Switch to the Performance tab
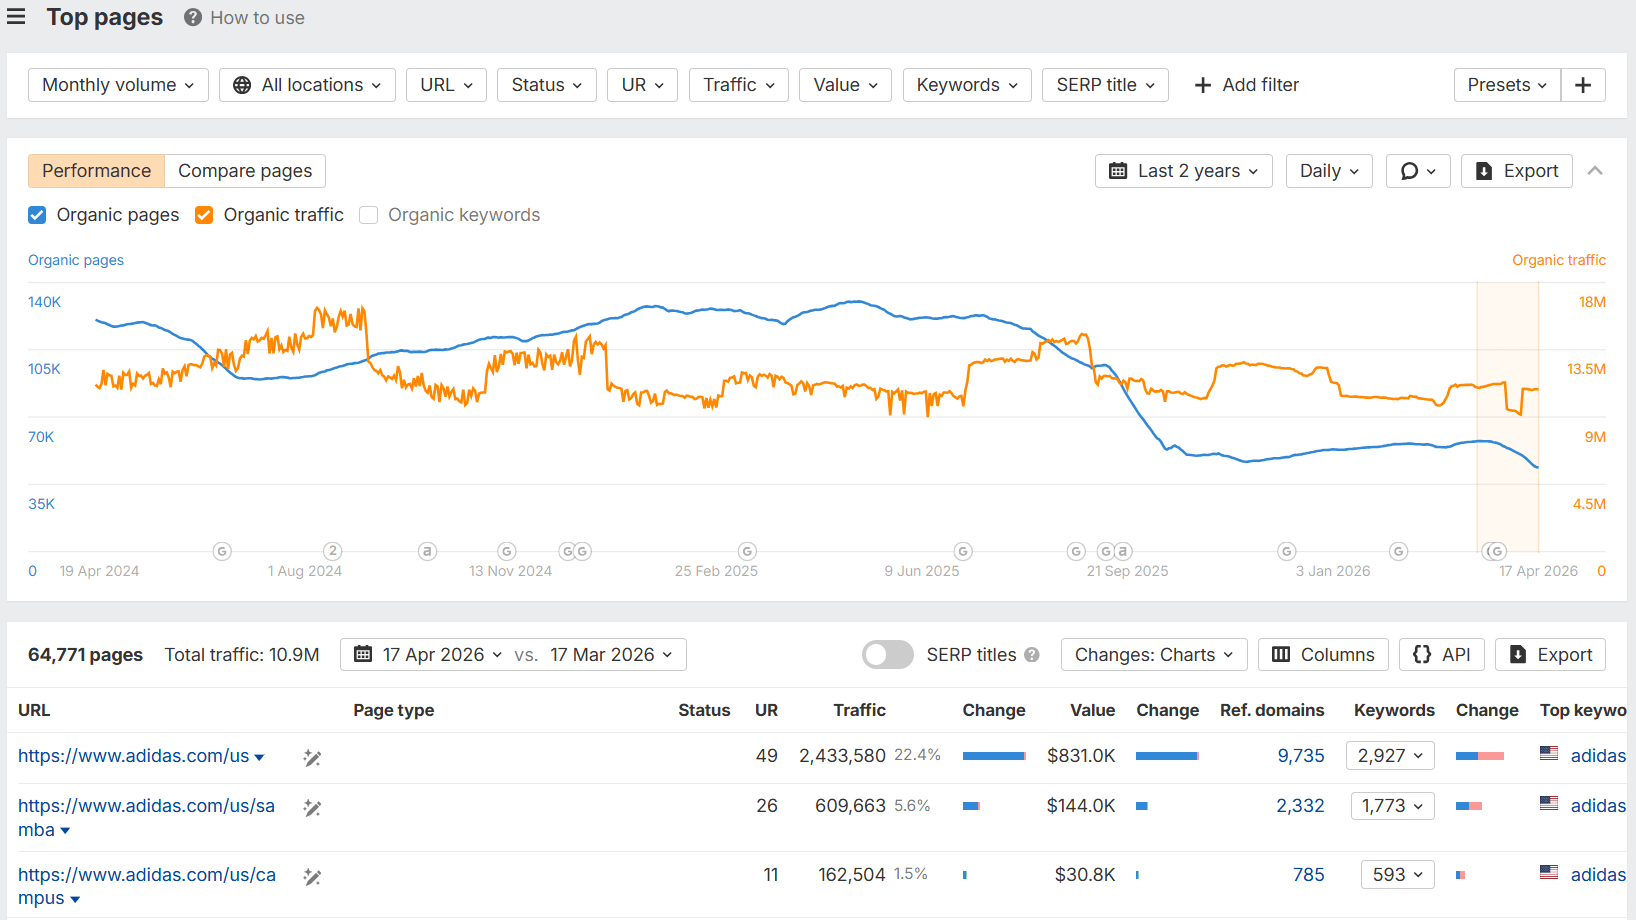This screenshot has width=1636, height=920. [96, 171]
